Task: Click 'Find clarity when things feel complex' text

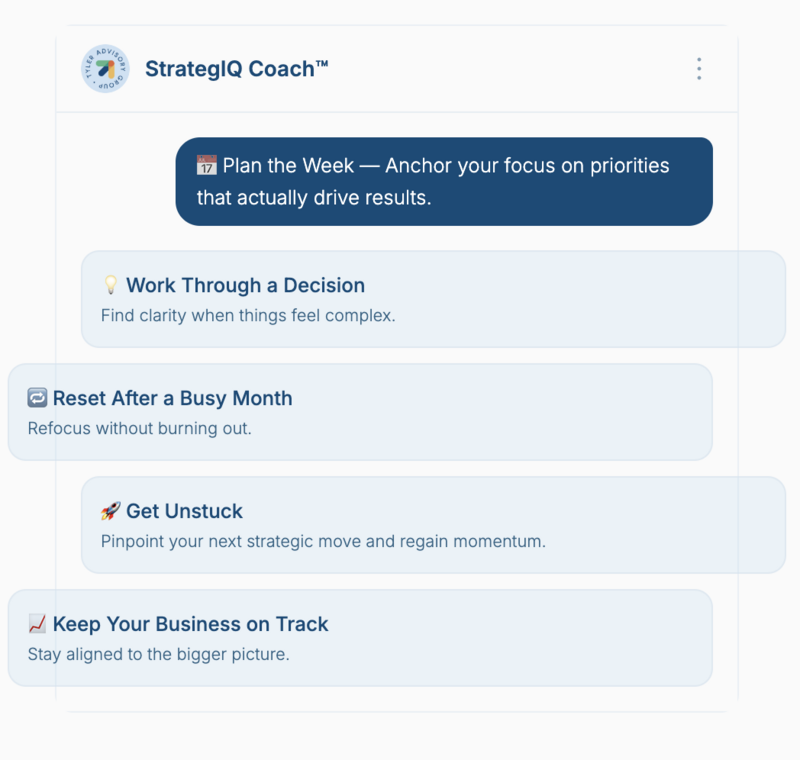Action: (x=248, y=316)
